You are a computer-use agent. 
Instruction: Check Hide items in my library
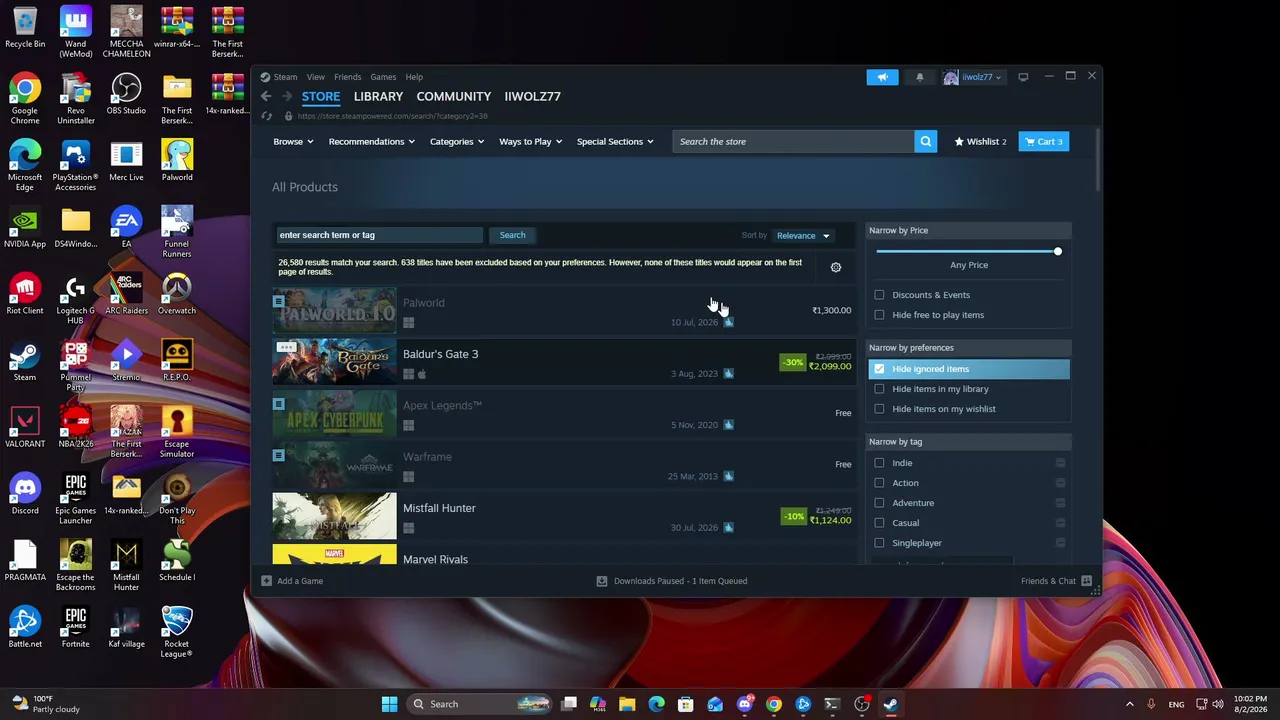879,389
